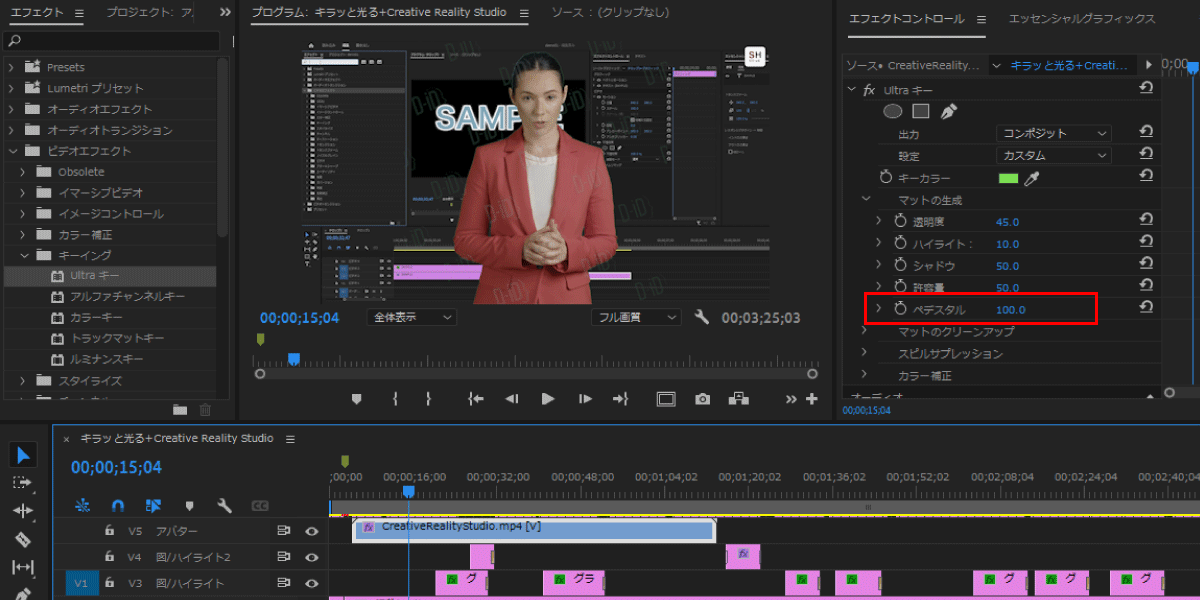
Task: Select the CreativeRealityStudio.mp4 clip in timeline
Action: pyautogui.click(x=534, y=529)
